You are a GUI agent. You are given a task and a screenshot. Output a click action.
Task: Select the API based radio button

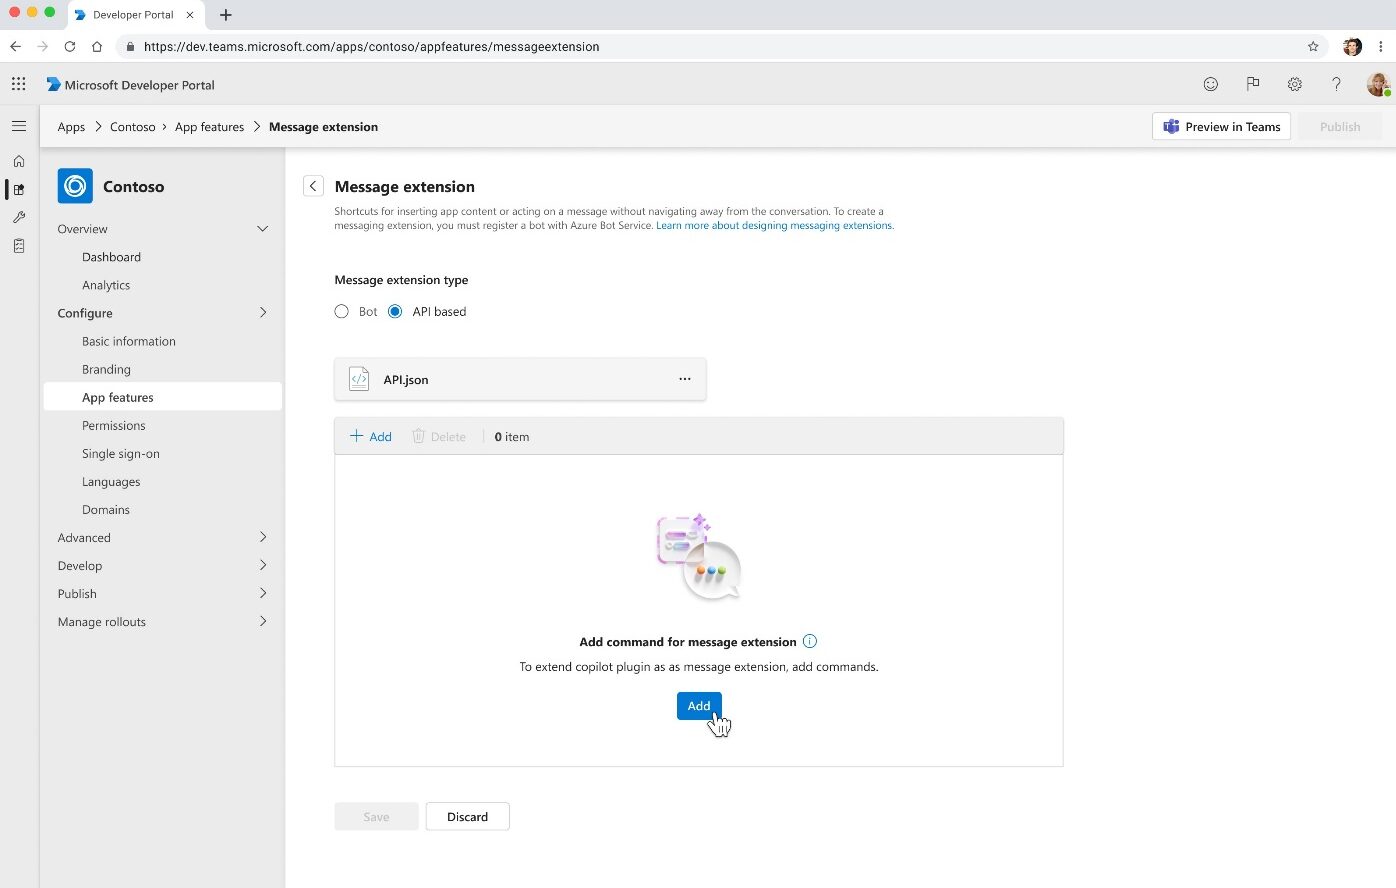pos(395,311)
